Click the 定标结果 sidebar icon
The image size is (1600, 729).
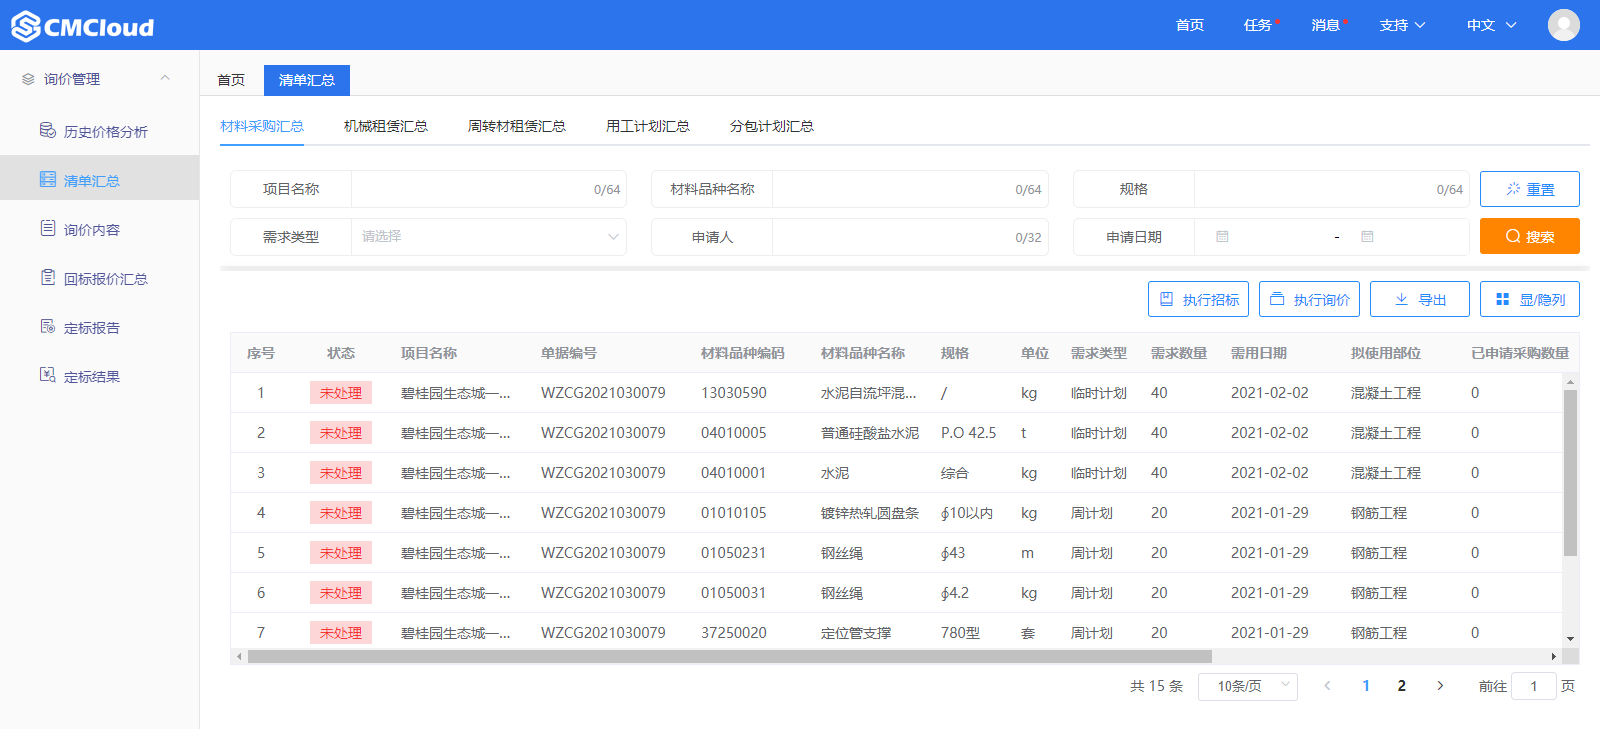pyautogui.click(x=48, y=376)
